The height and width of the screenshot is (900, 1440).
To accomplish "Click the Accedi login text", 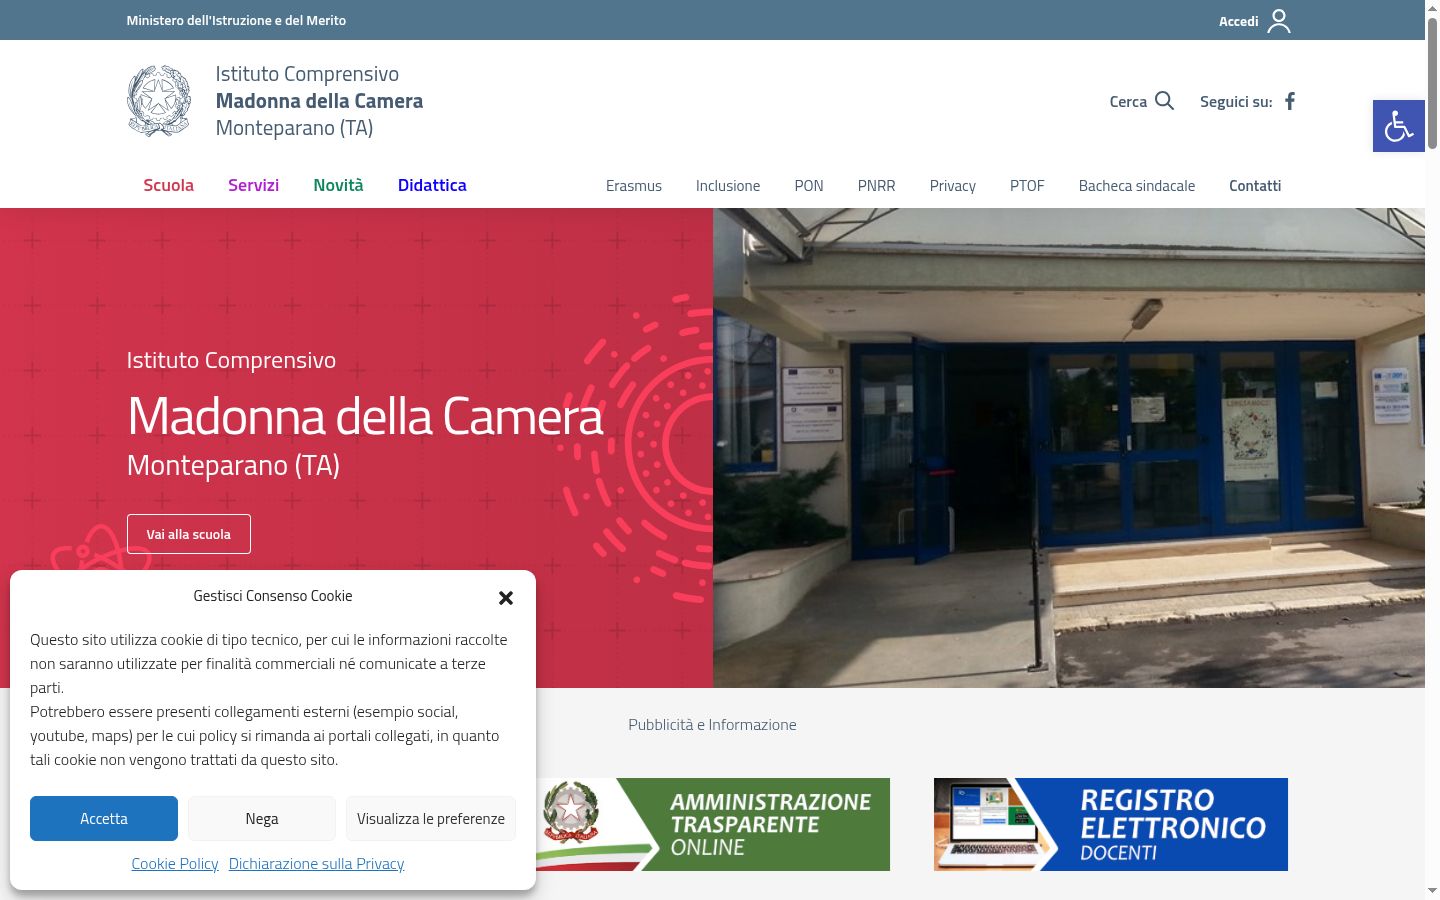I will click(x=1238, y=21).
